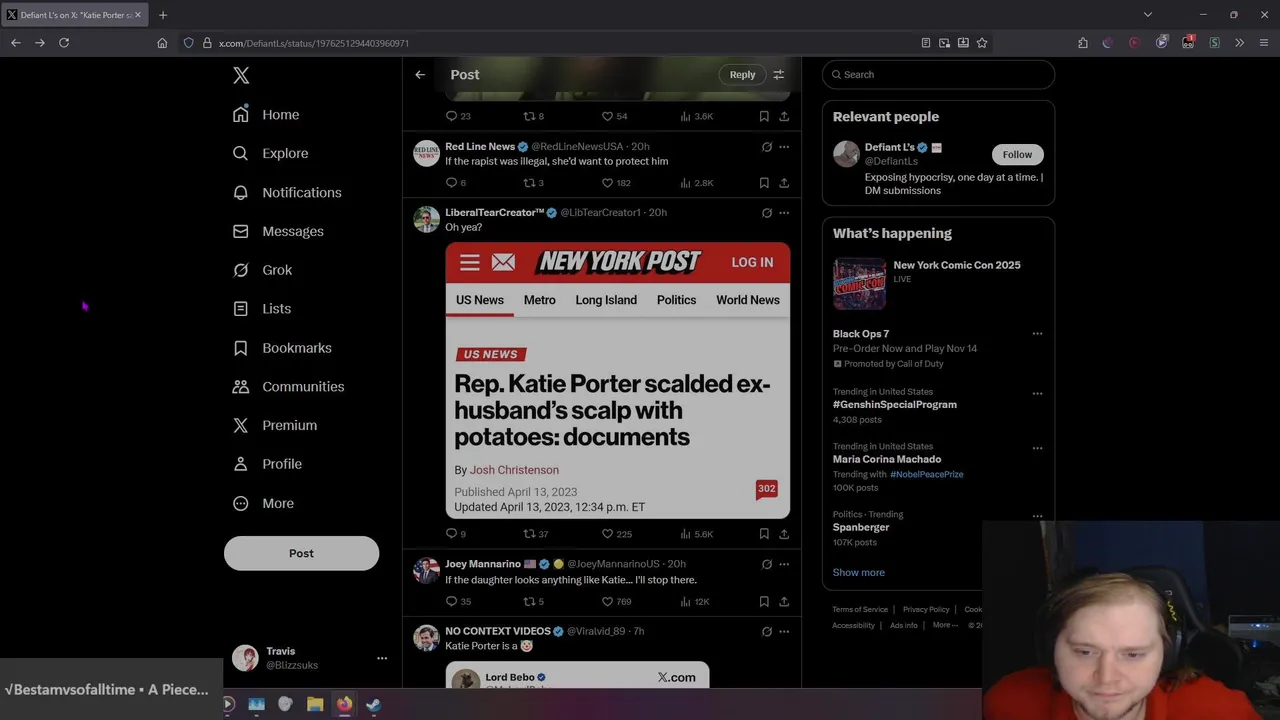The width and height of the screenshot is (1280, 720).
Task: Open Terms of Service link
Action: 860,609
